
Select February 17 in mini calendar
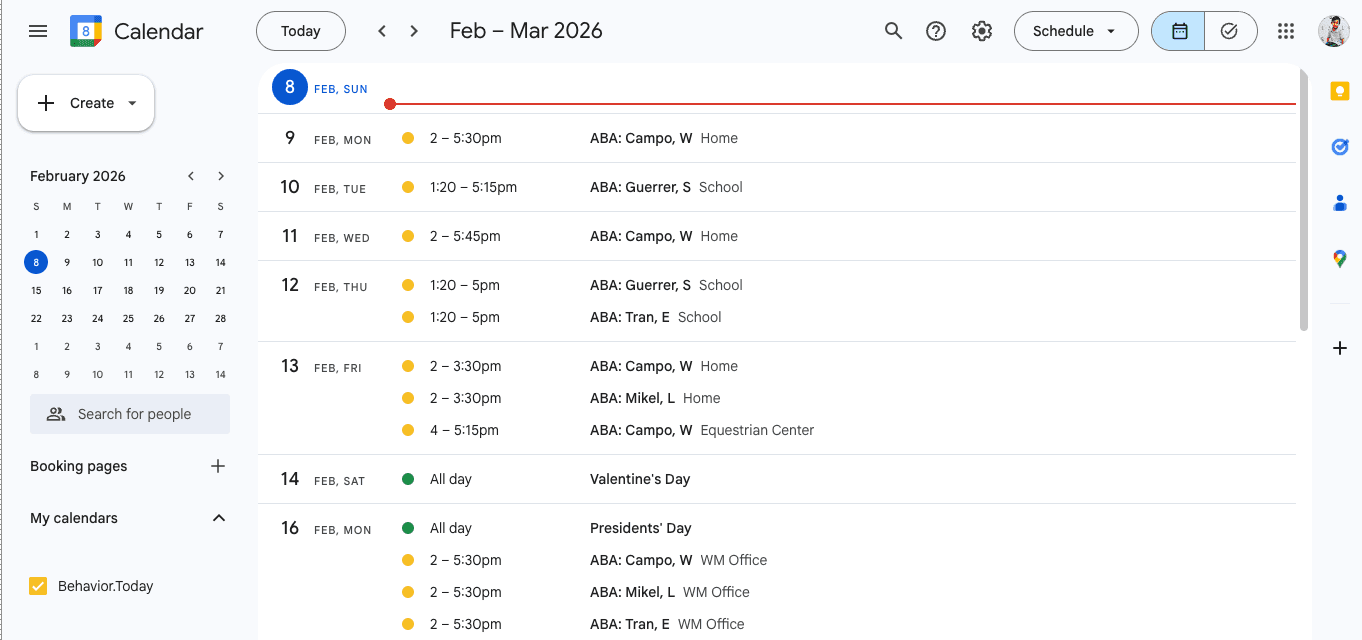pyautogui.click(x=98, y=291)
